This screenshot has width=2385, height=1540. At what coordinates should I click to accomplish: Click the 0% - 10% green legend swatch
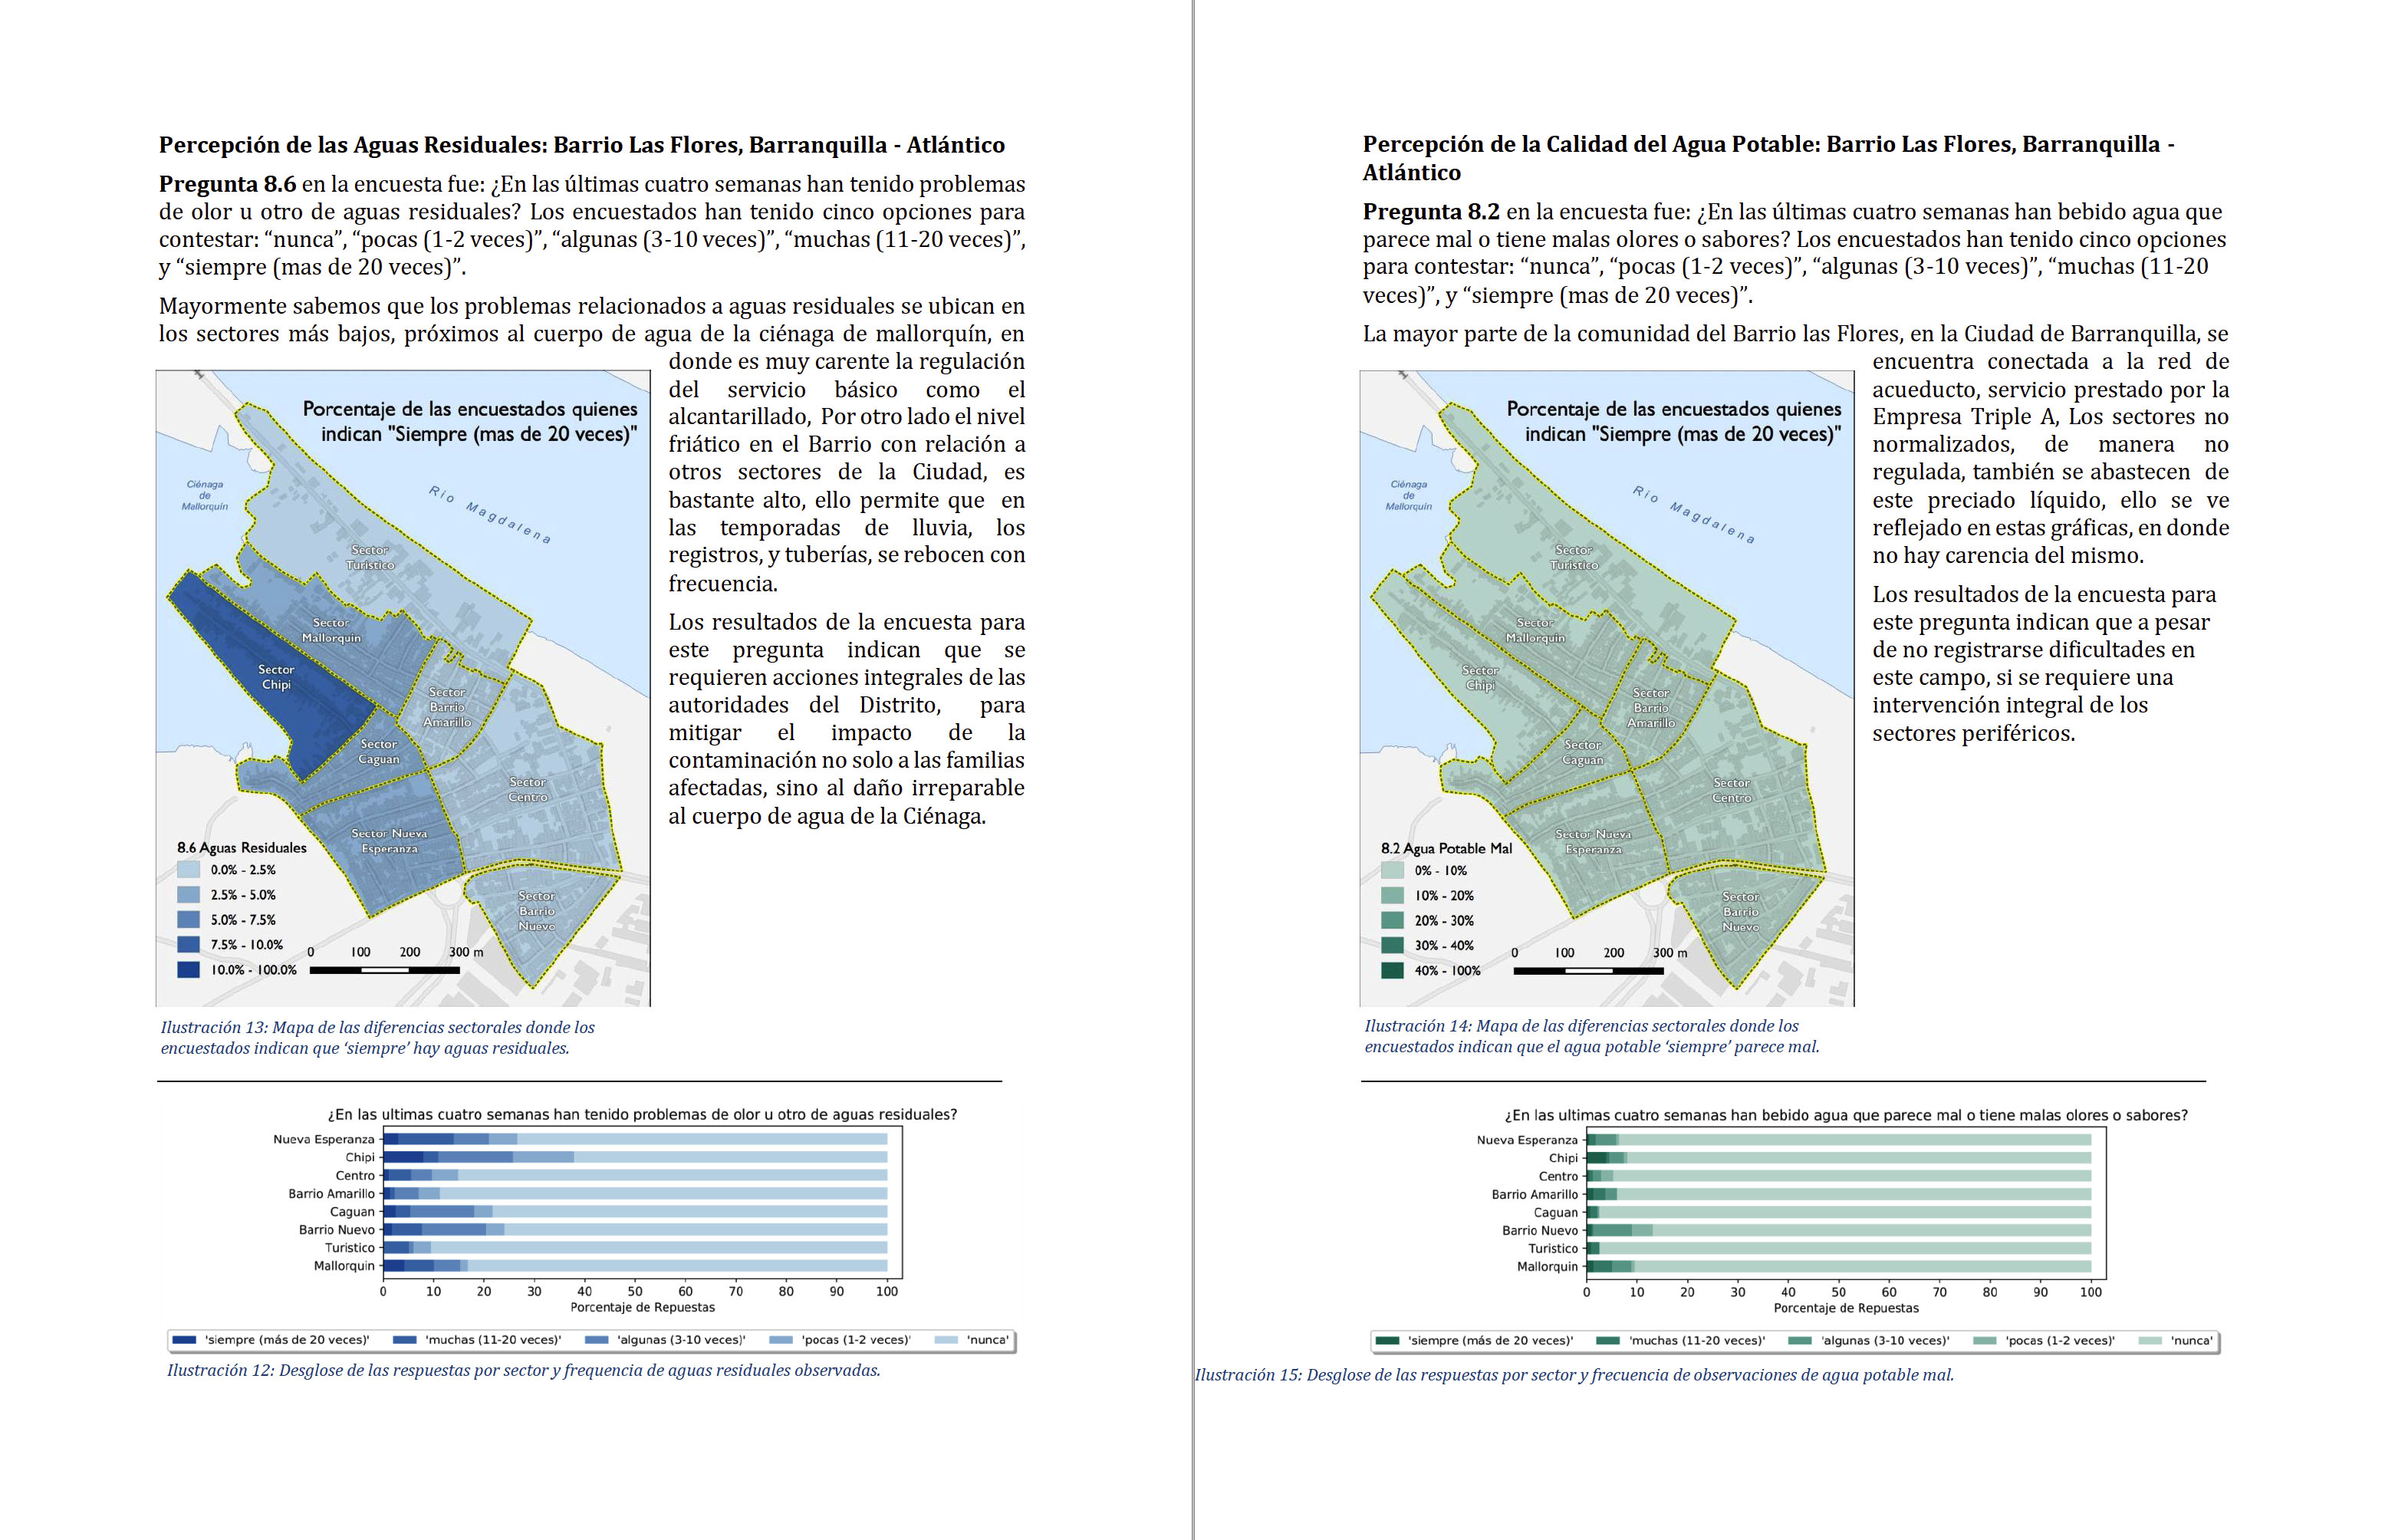point(1392,871)
